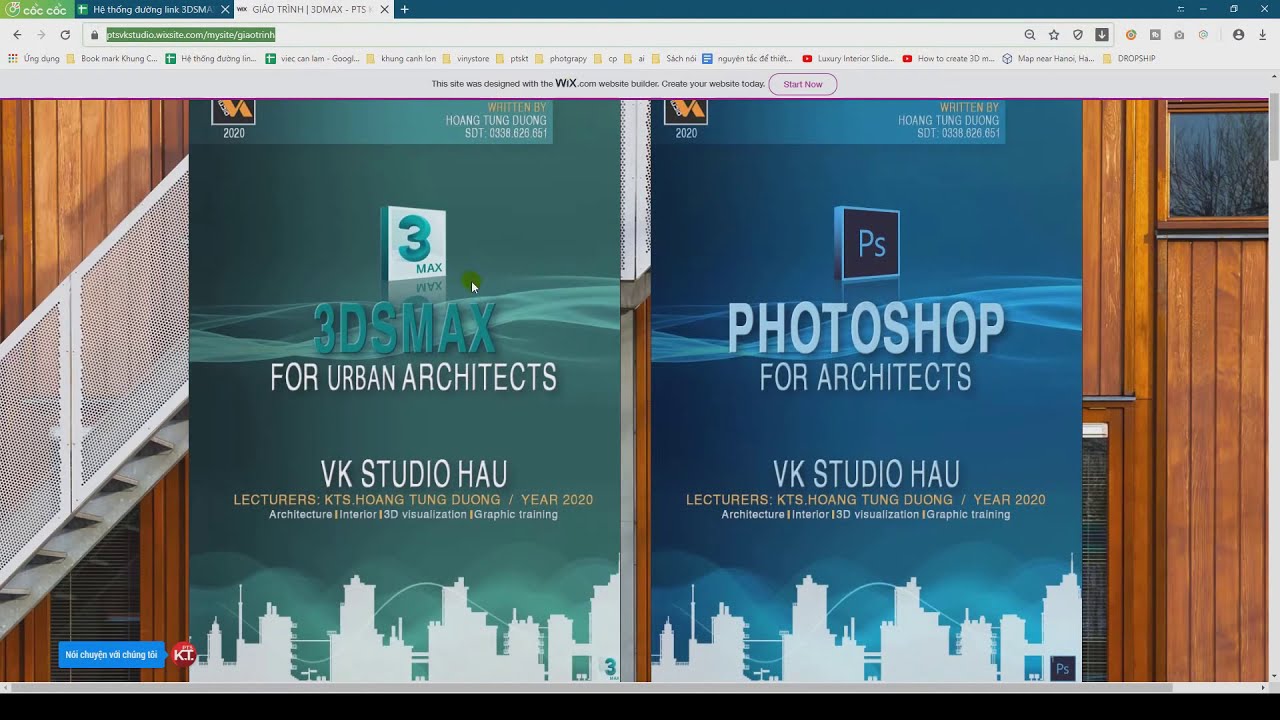Open nguyên tắc để thiết... doc bookmark

747,58
